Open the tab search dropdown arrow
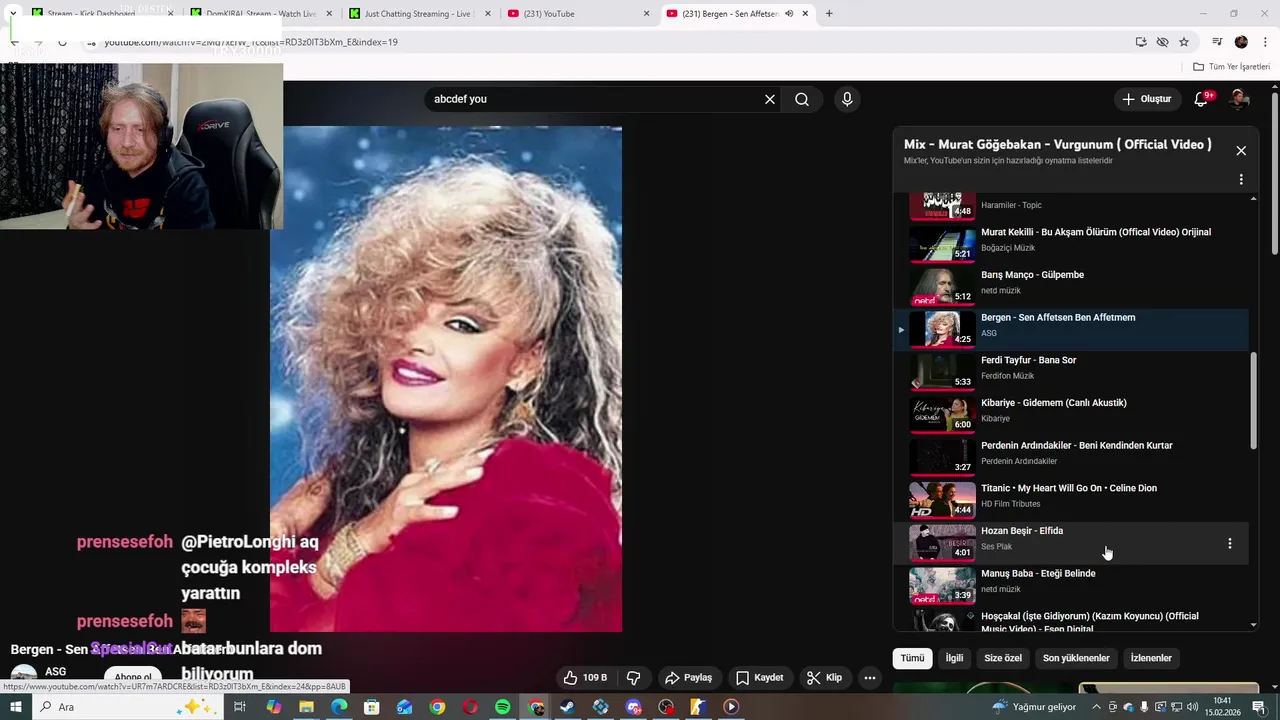Screen dimensions: 1280x720 (13, 14)
